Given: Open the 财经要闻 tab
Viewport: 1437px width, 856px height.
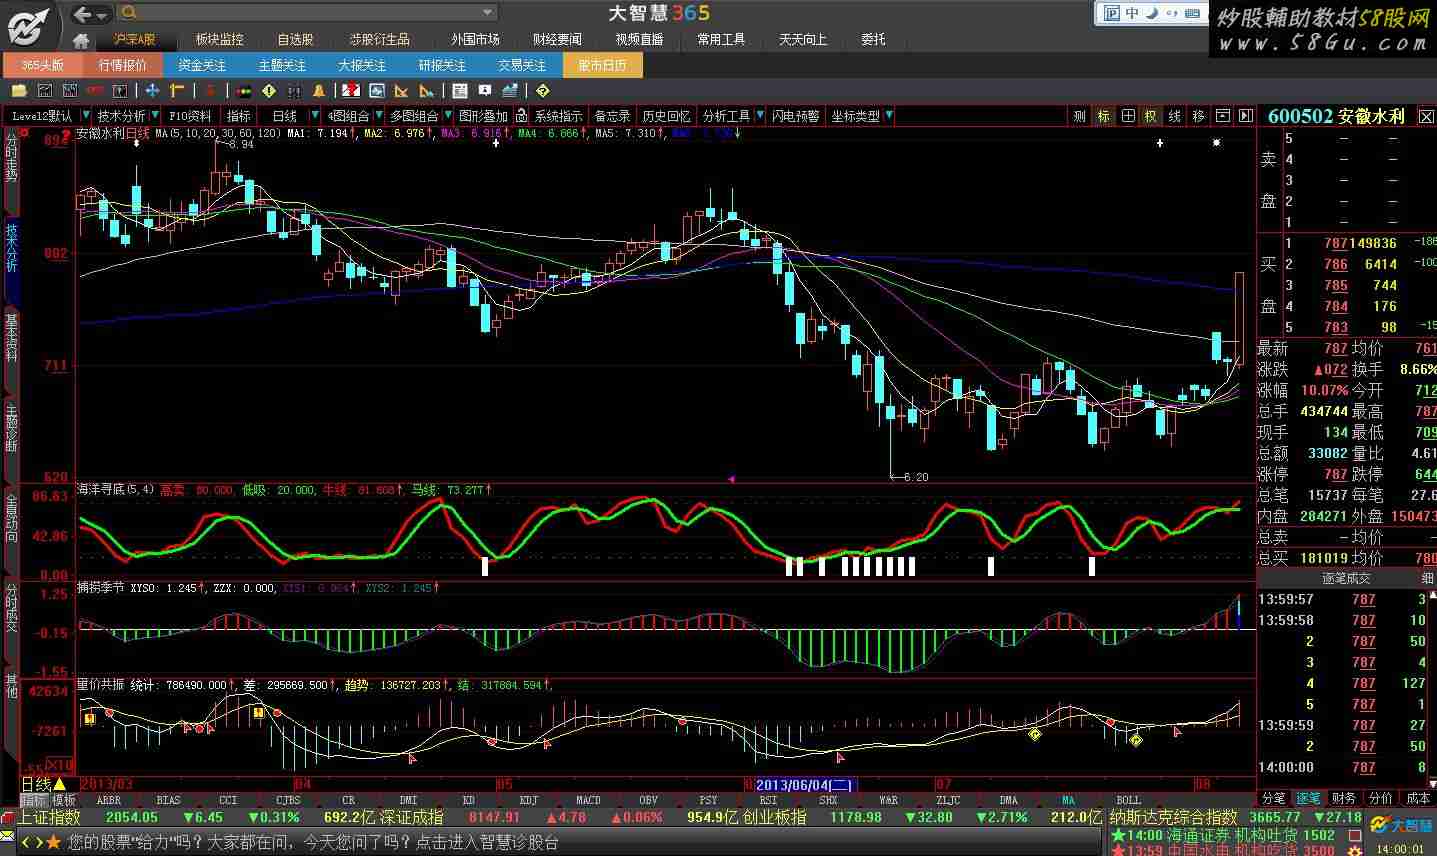Looking at the screenshot, I should click(557, 40).
